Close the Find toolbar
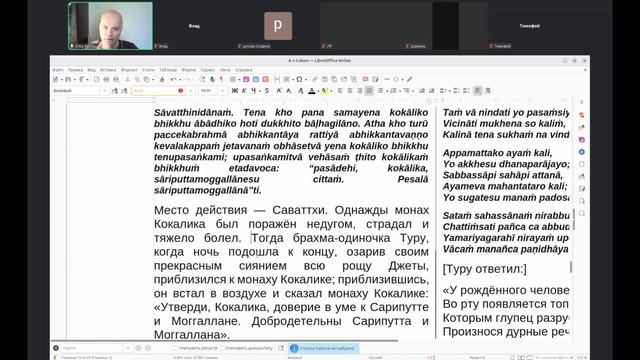The height and width of the screenshot is (360, 640). point(56,348)
